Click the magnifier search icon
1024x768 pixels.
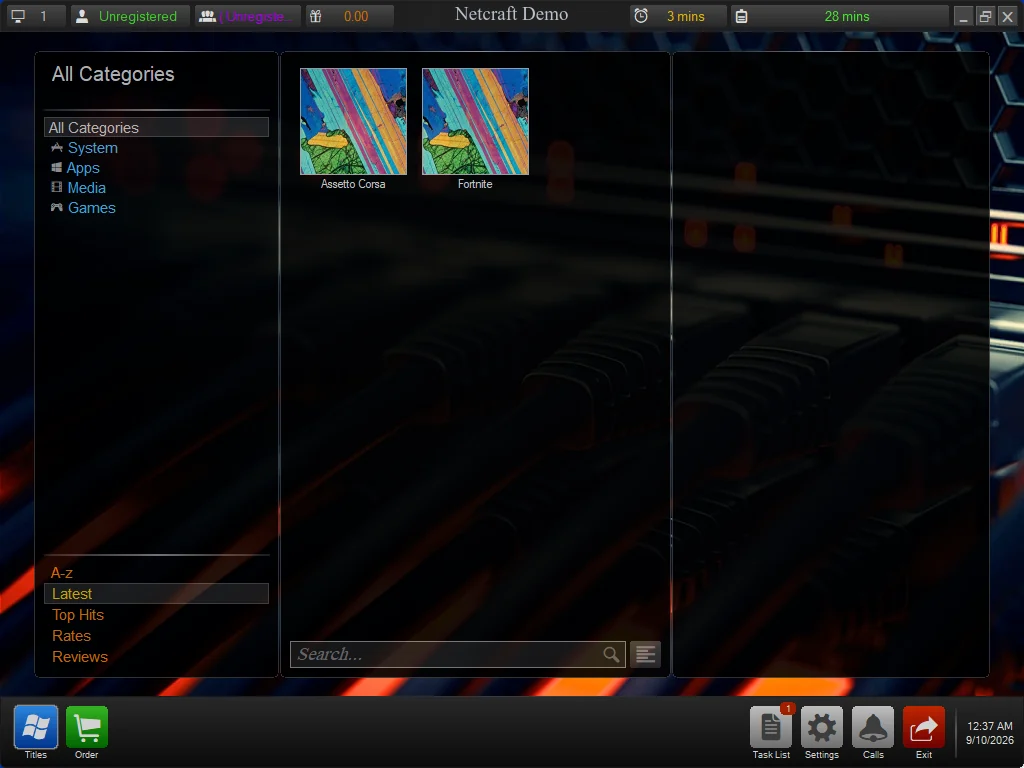(x=611, y=654)
